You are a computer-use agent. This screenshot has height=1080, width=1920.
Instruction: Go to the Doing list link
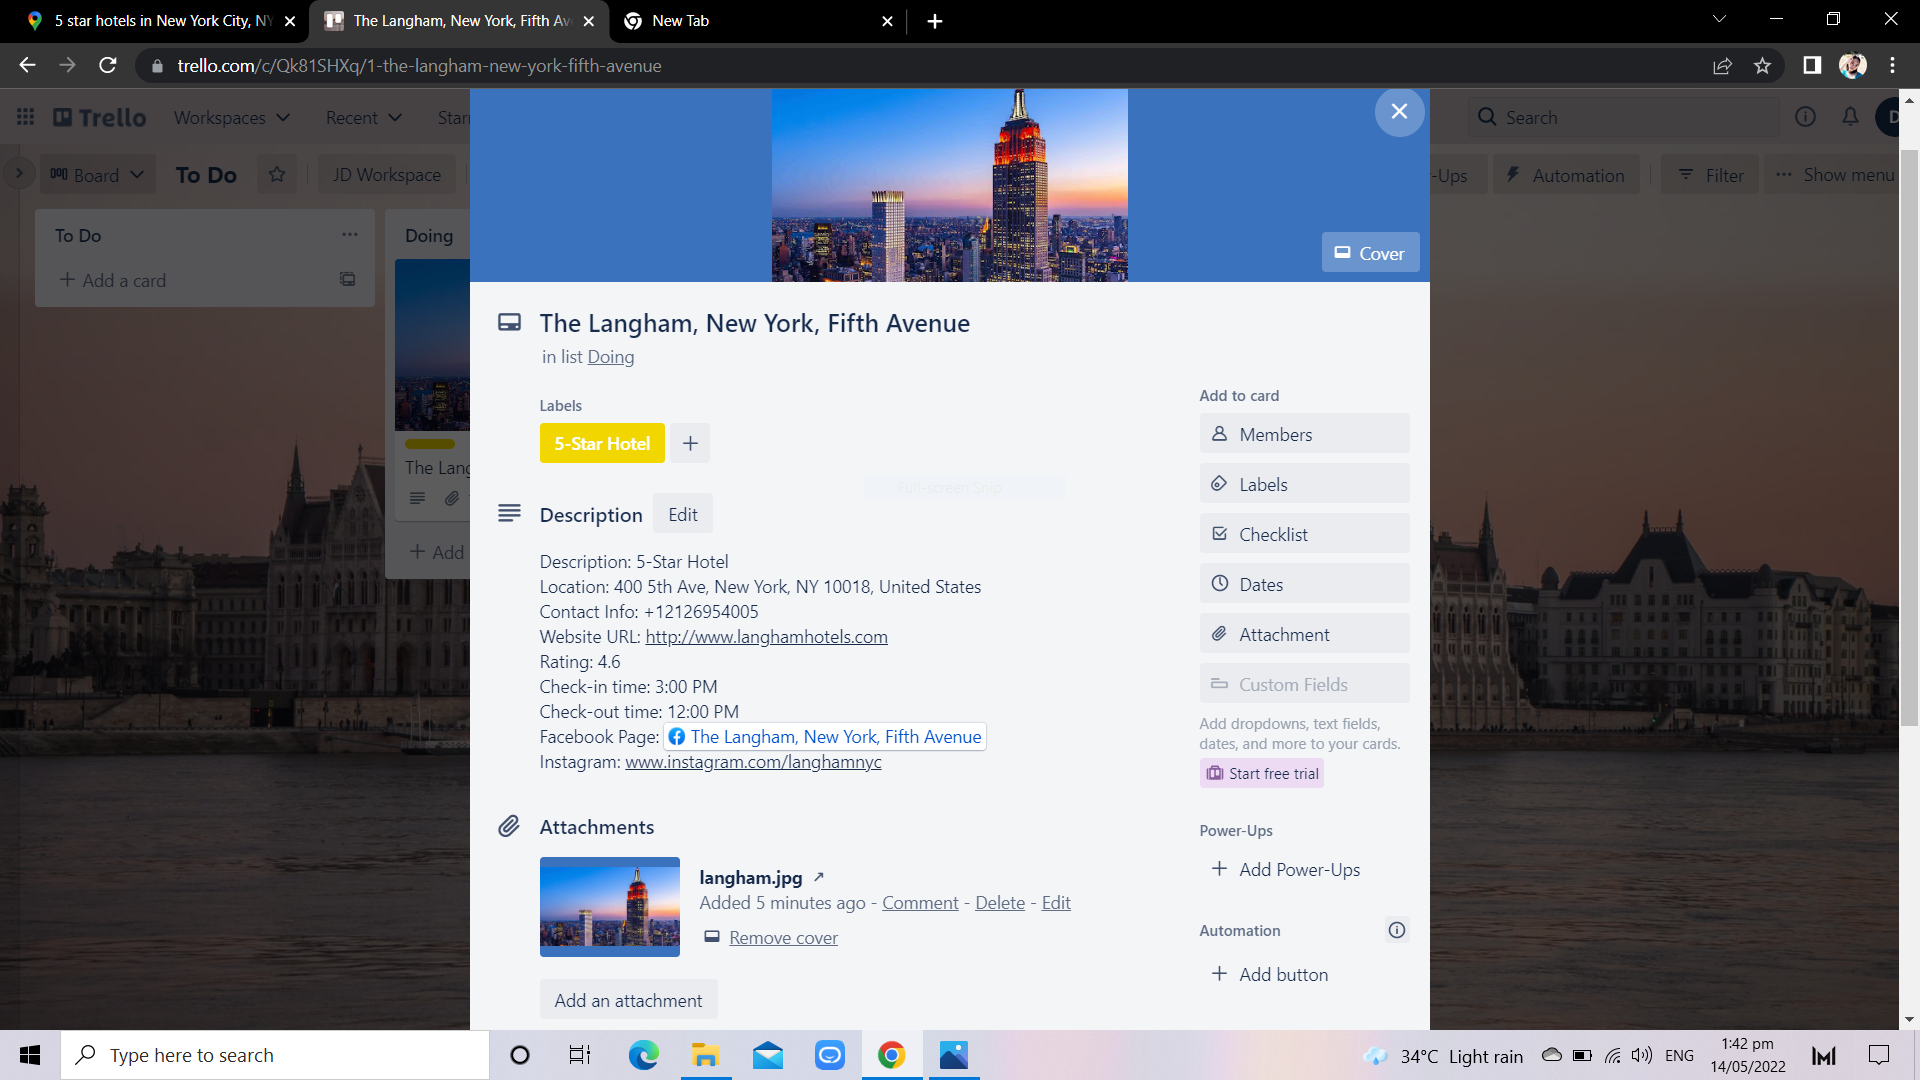[x=610, y=357]
